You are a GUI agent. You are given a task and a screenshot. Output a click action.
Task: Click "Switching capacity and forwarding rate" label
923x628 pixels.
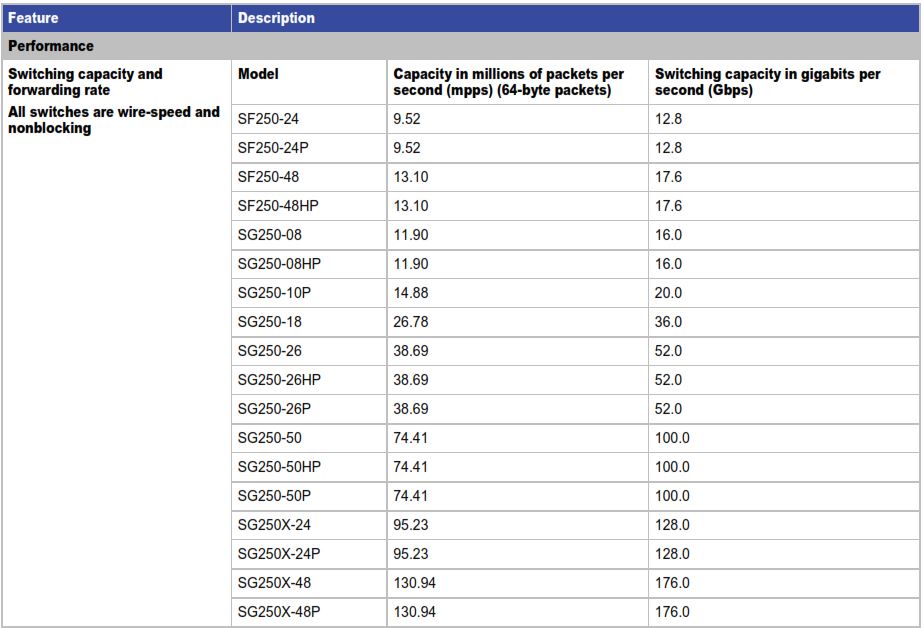(x=85, y=82)
